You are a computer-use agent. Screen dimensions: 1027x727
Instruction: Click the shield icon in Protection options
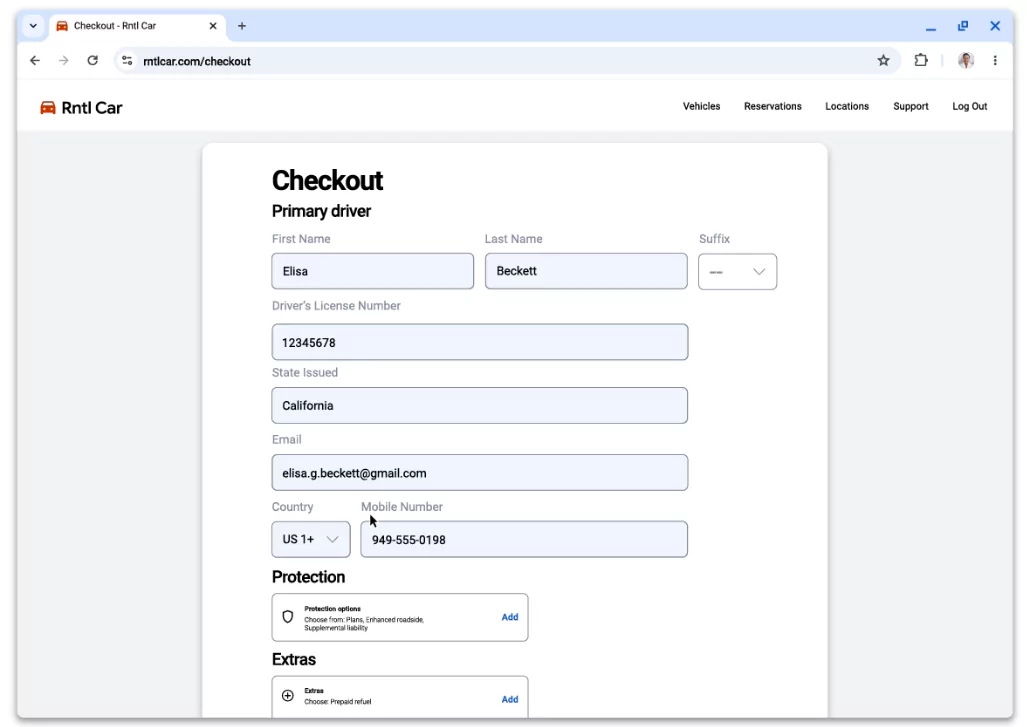288,617
